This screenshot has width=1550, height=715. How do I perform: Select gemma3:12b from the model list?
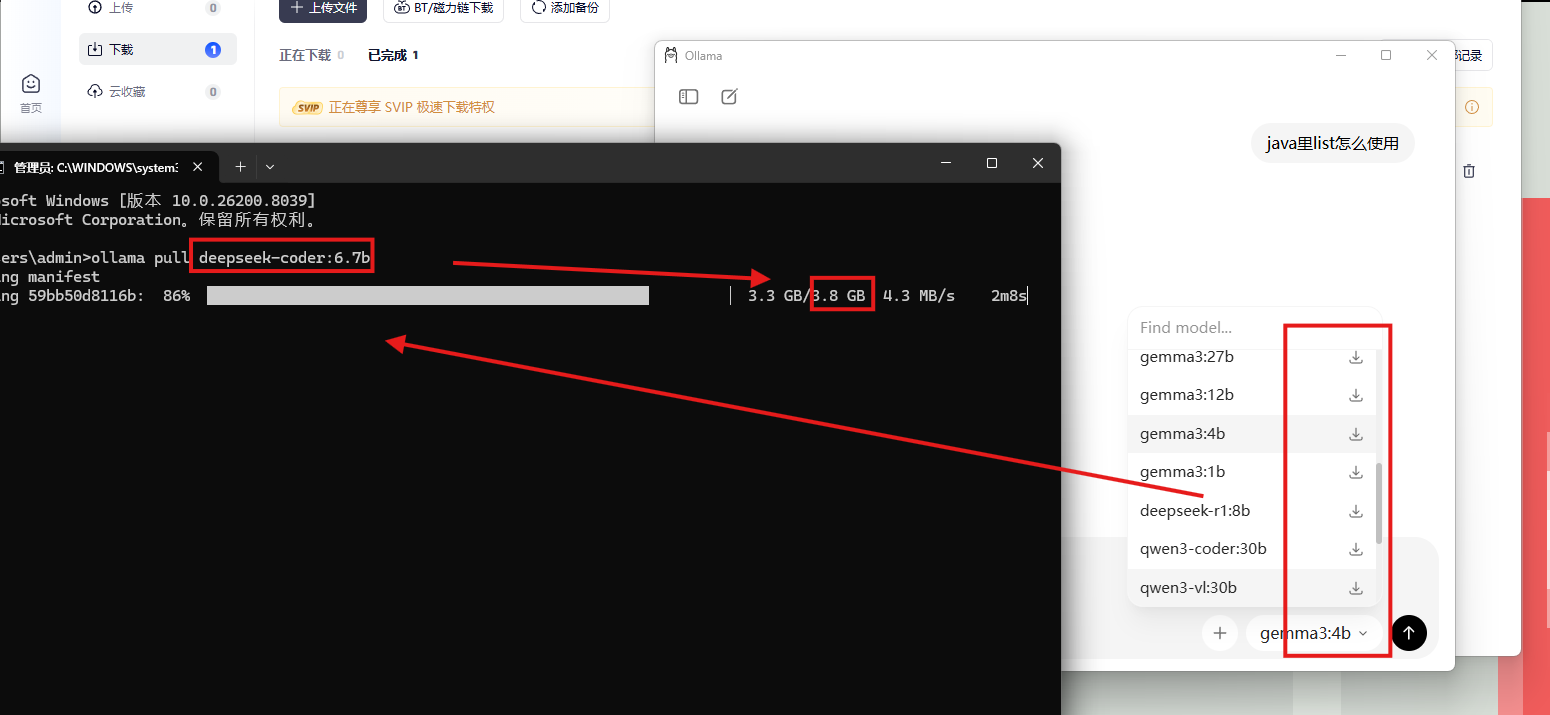[1186, 395]
